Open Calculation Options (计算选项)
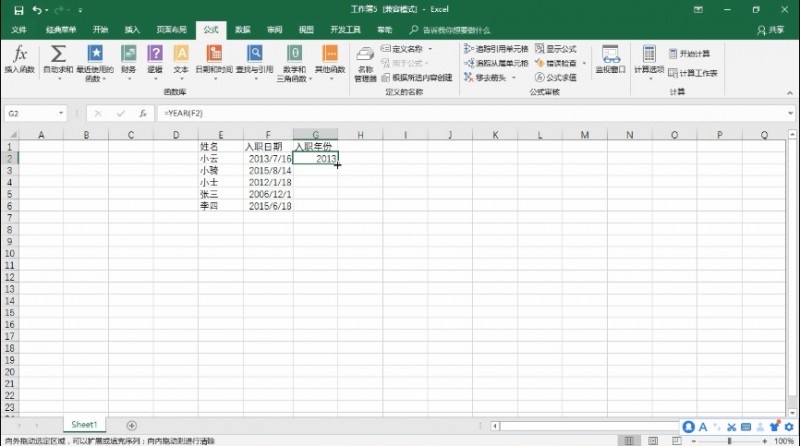Image resolution: width=800 pixels, height=446 pixels. click(649, 62)
